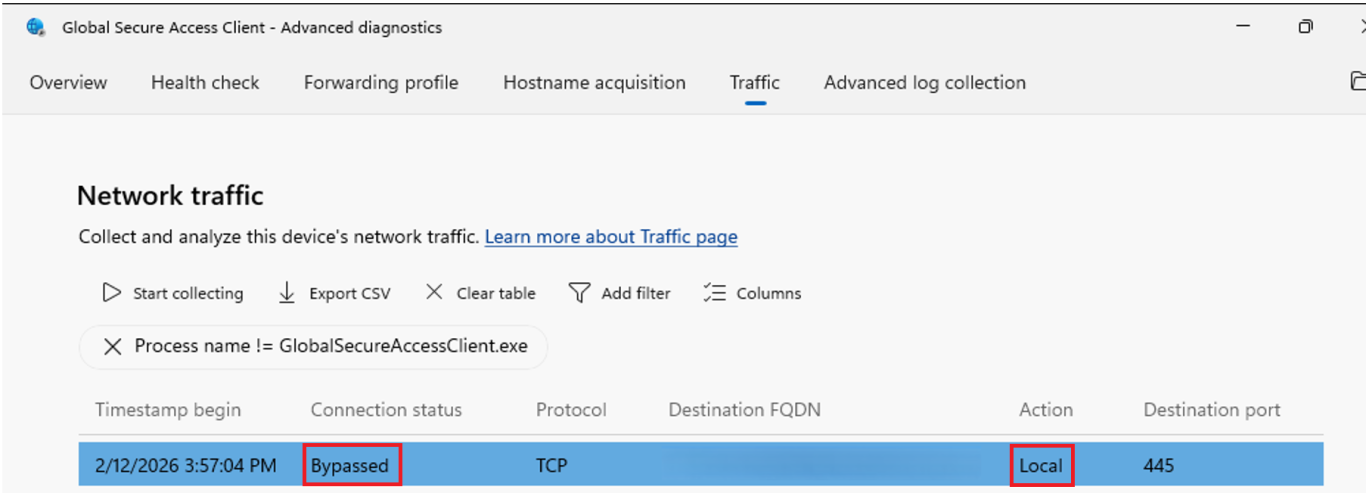Click the Connection status column header

386,410
